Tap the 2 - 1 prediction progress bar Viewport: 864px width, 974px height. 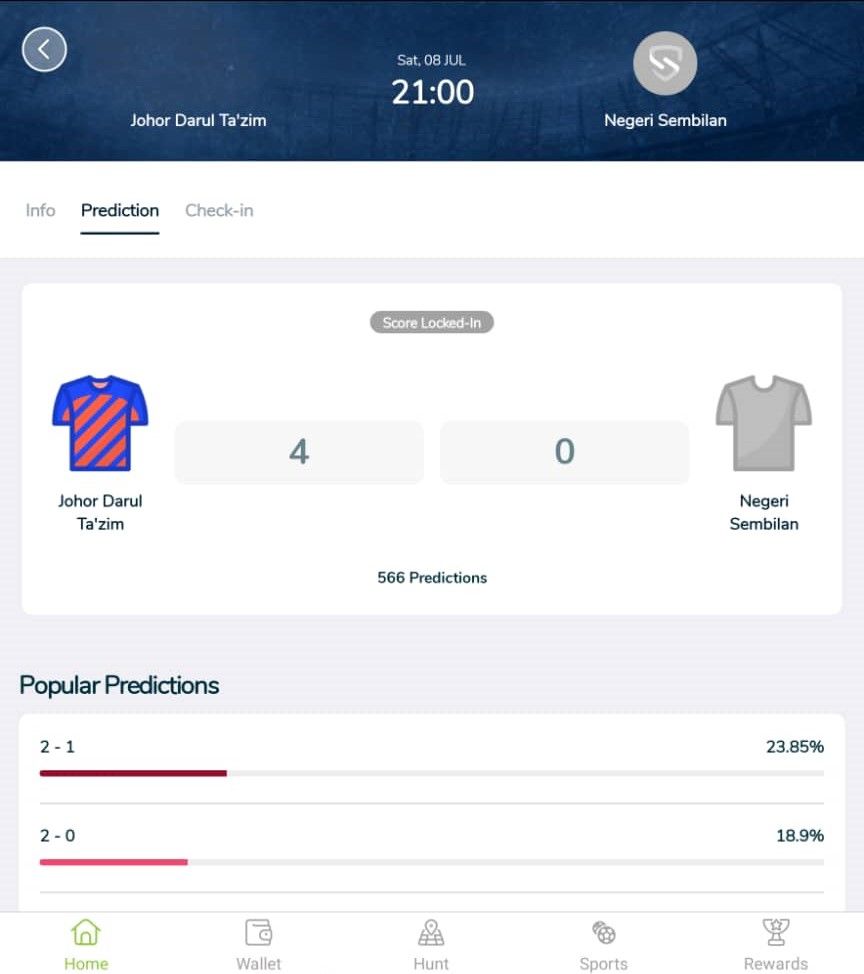(432, 773)
